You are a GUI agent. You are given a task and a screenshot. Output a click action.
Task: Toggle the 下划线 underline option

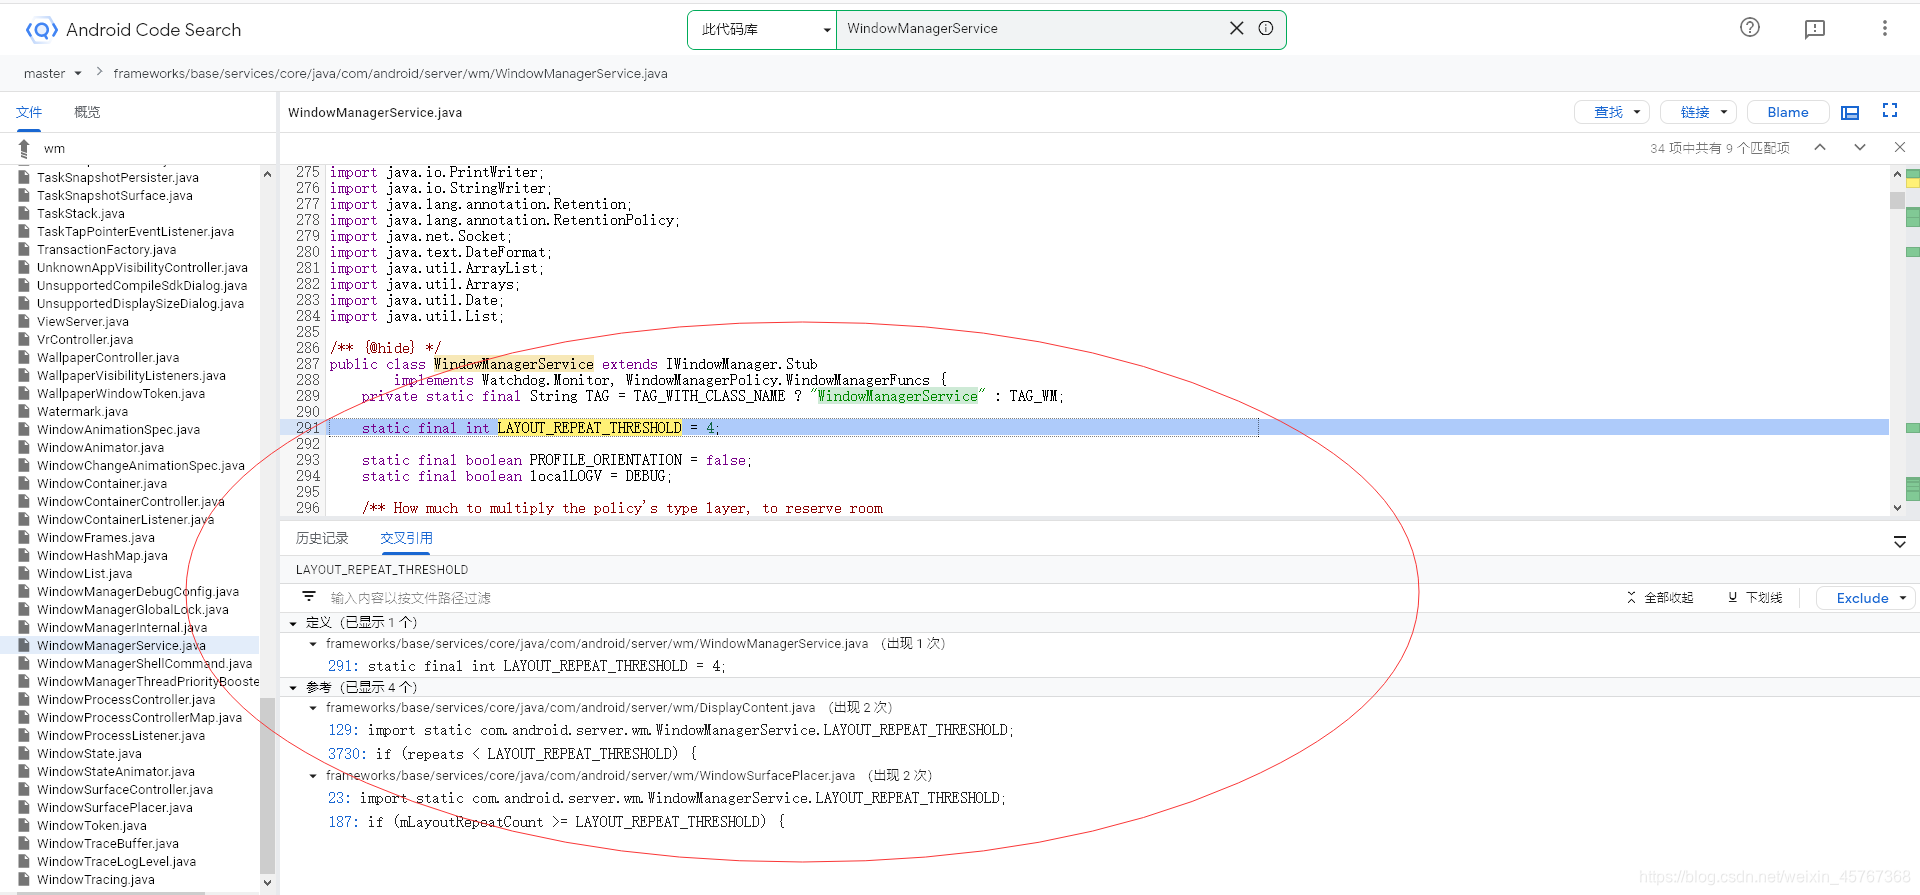1755,598
